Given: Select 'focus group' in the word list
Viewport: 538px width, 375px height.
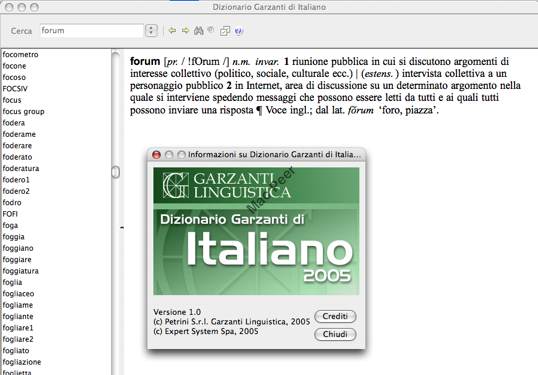Looking at the screenshot, I should point(23,112).
